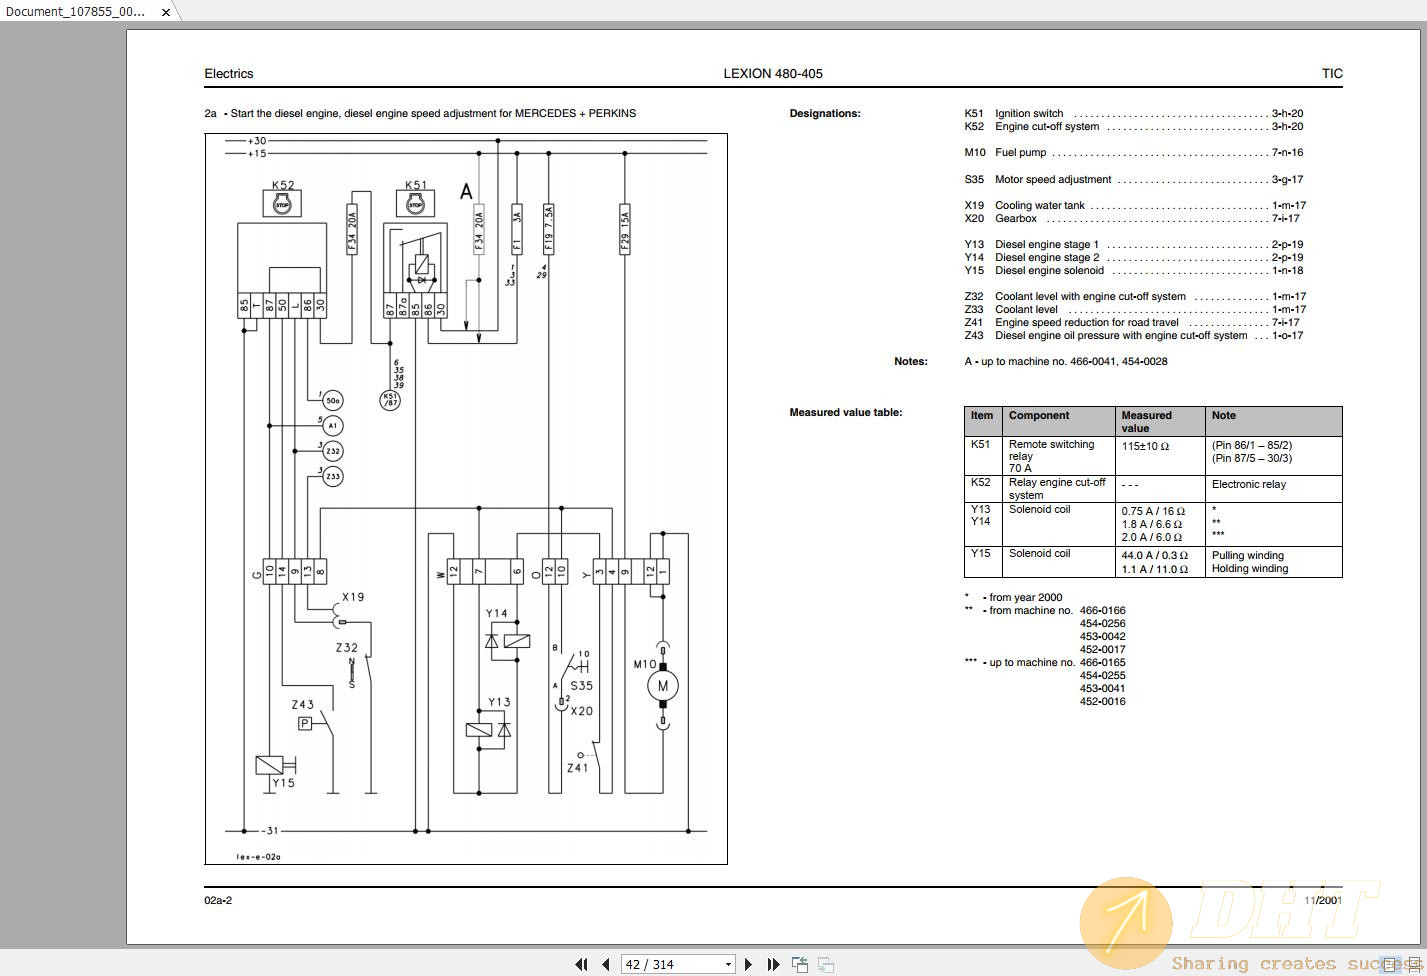This screenshot has height=976, width=1427.
Task: Click the grayed-out next view icon
Action: 826,964
